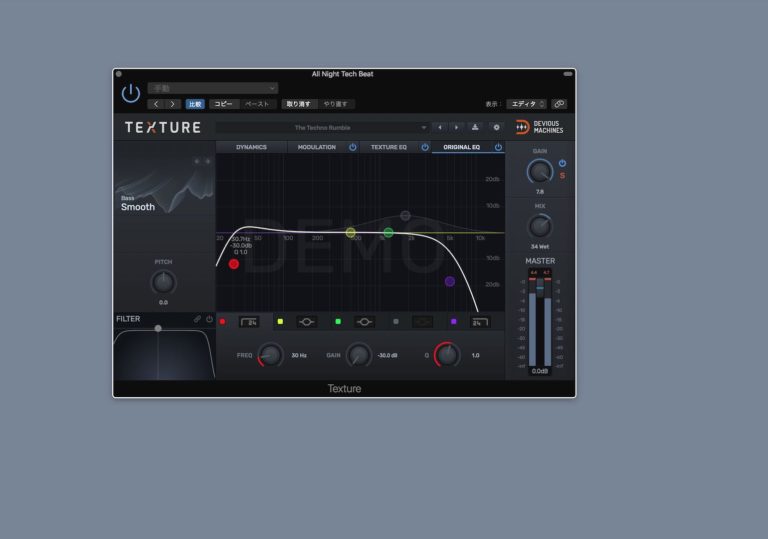Viewport: 768px width, 539px height.
Task: Click the Filter link icon
Action: coord(197,319)
